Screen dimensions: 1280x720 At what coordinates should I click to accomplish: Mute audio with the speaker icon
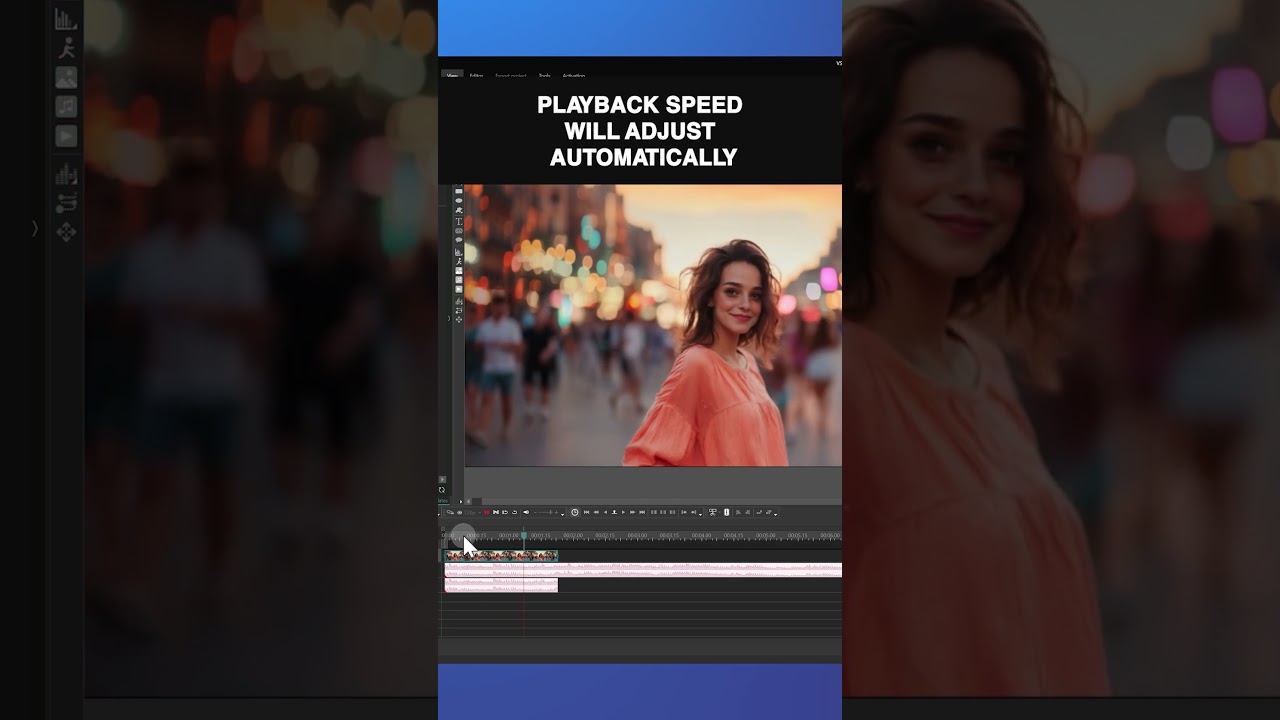(x=526, y=512)
